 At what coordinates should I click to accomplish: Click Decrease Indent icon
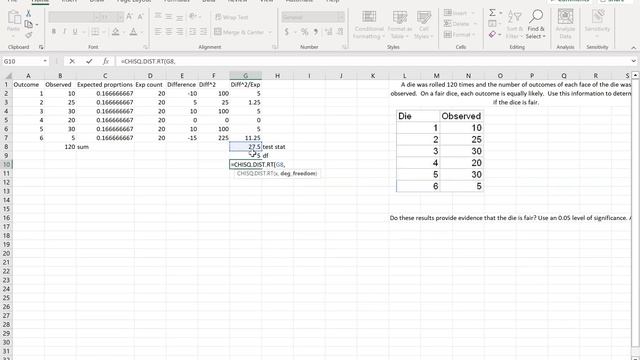coord(193,32)
